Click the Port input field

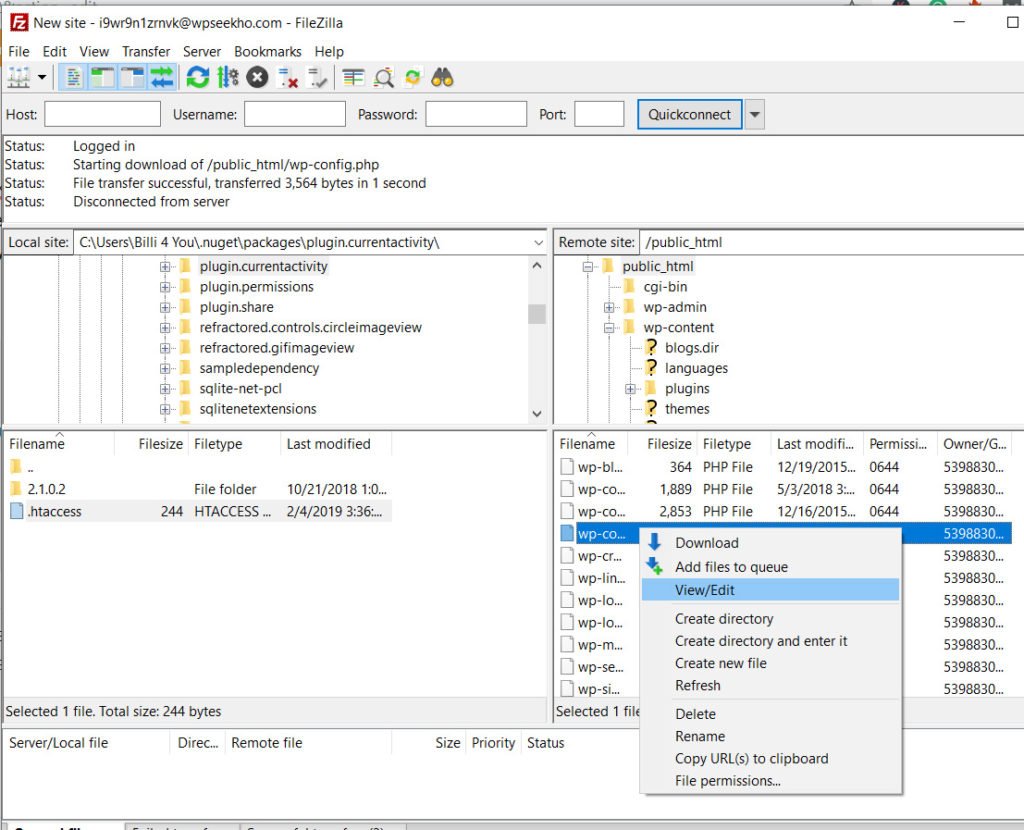(600, 114)
